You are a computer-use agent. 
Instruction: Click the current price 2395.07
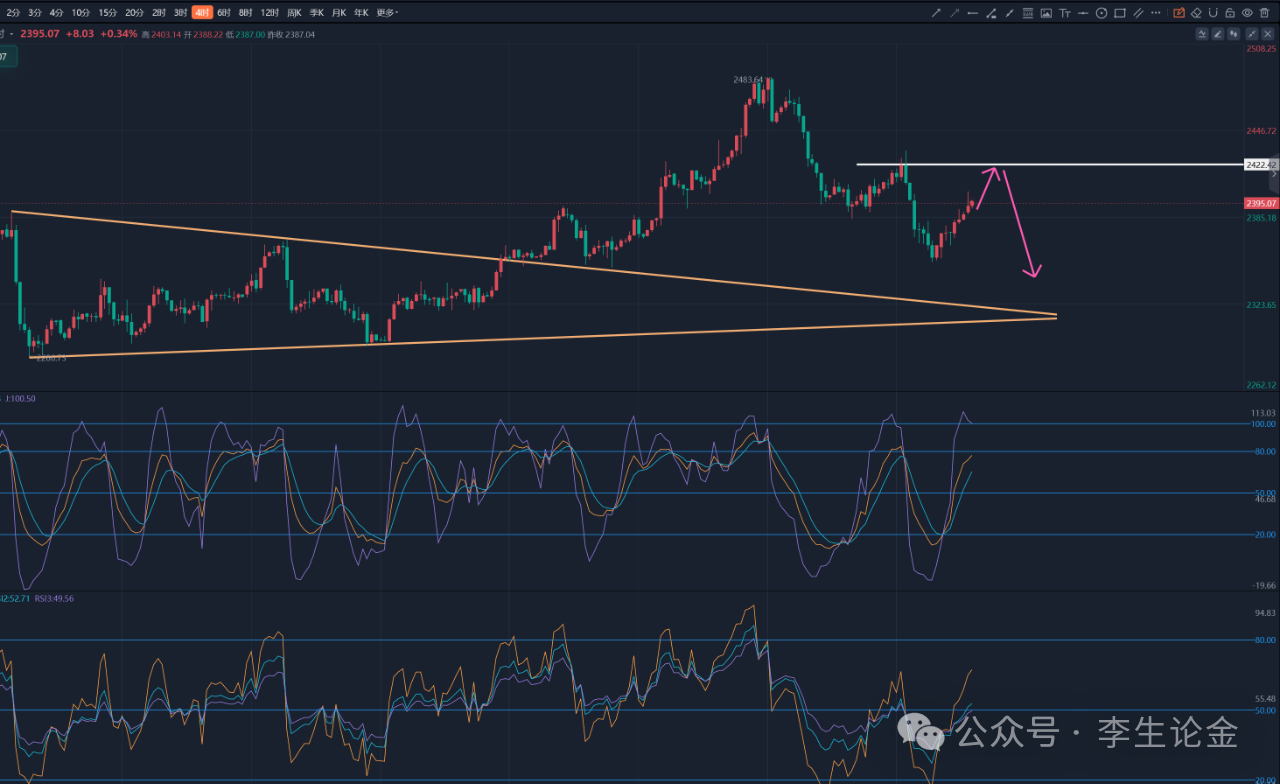click(x=40, y=34)
